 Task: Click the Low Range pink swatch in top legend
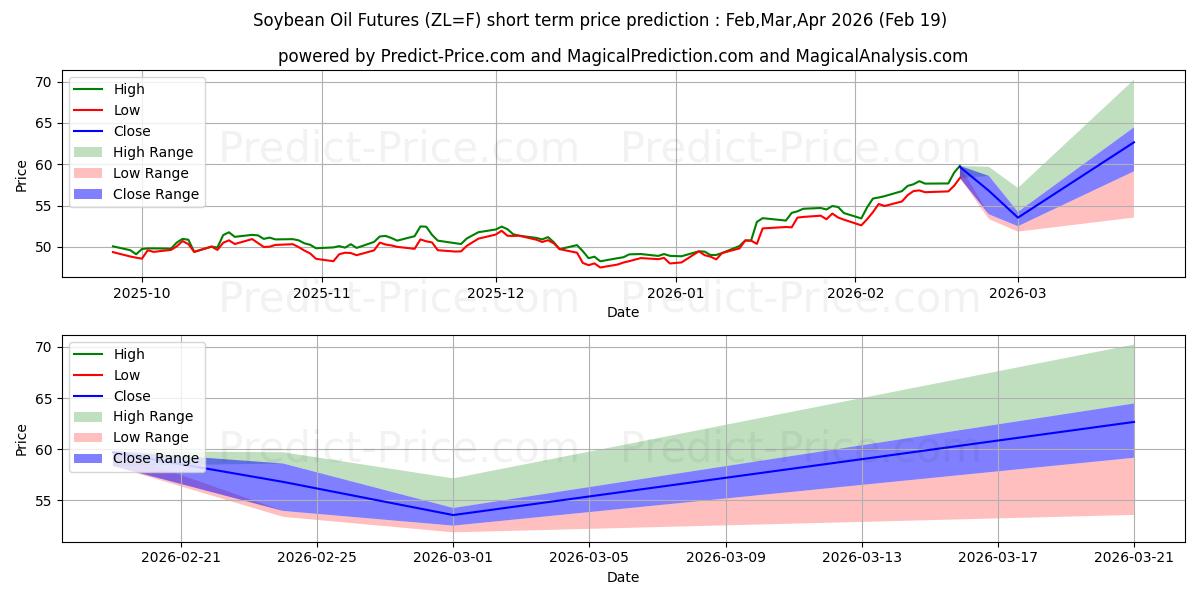(x=90, y=173)
